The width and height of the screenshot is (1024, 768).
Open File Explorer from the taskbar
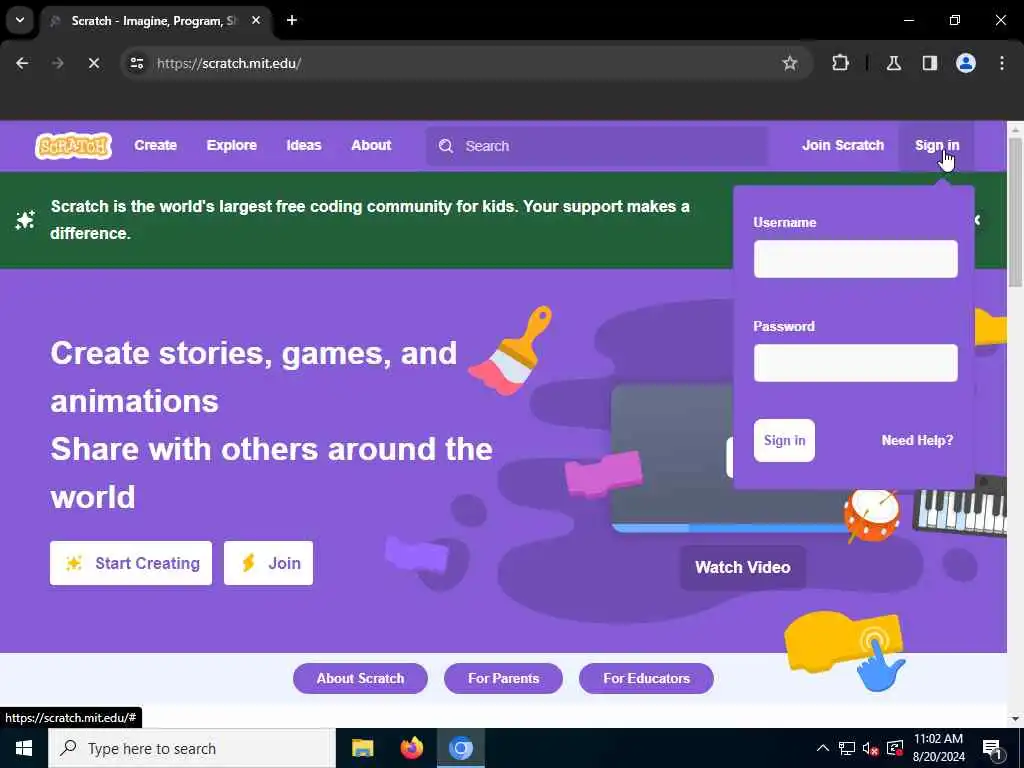pyautogui.click(x=362, y=748)
